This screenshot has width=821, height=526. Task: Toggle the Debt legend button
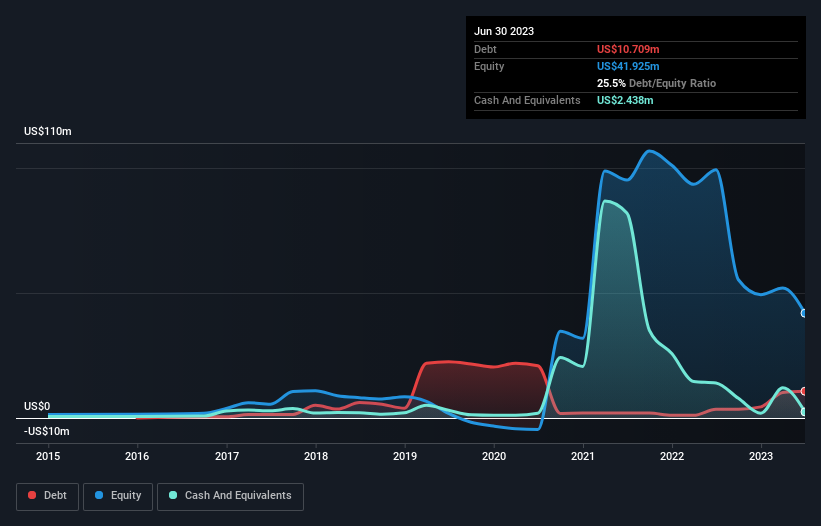(x=48, y=496)
